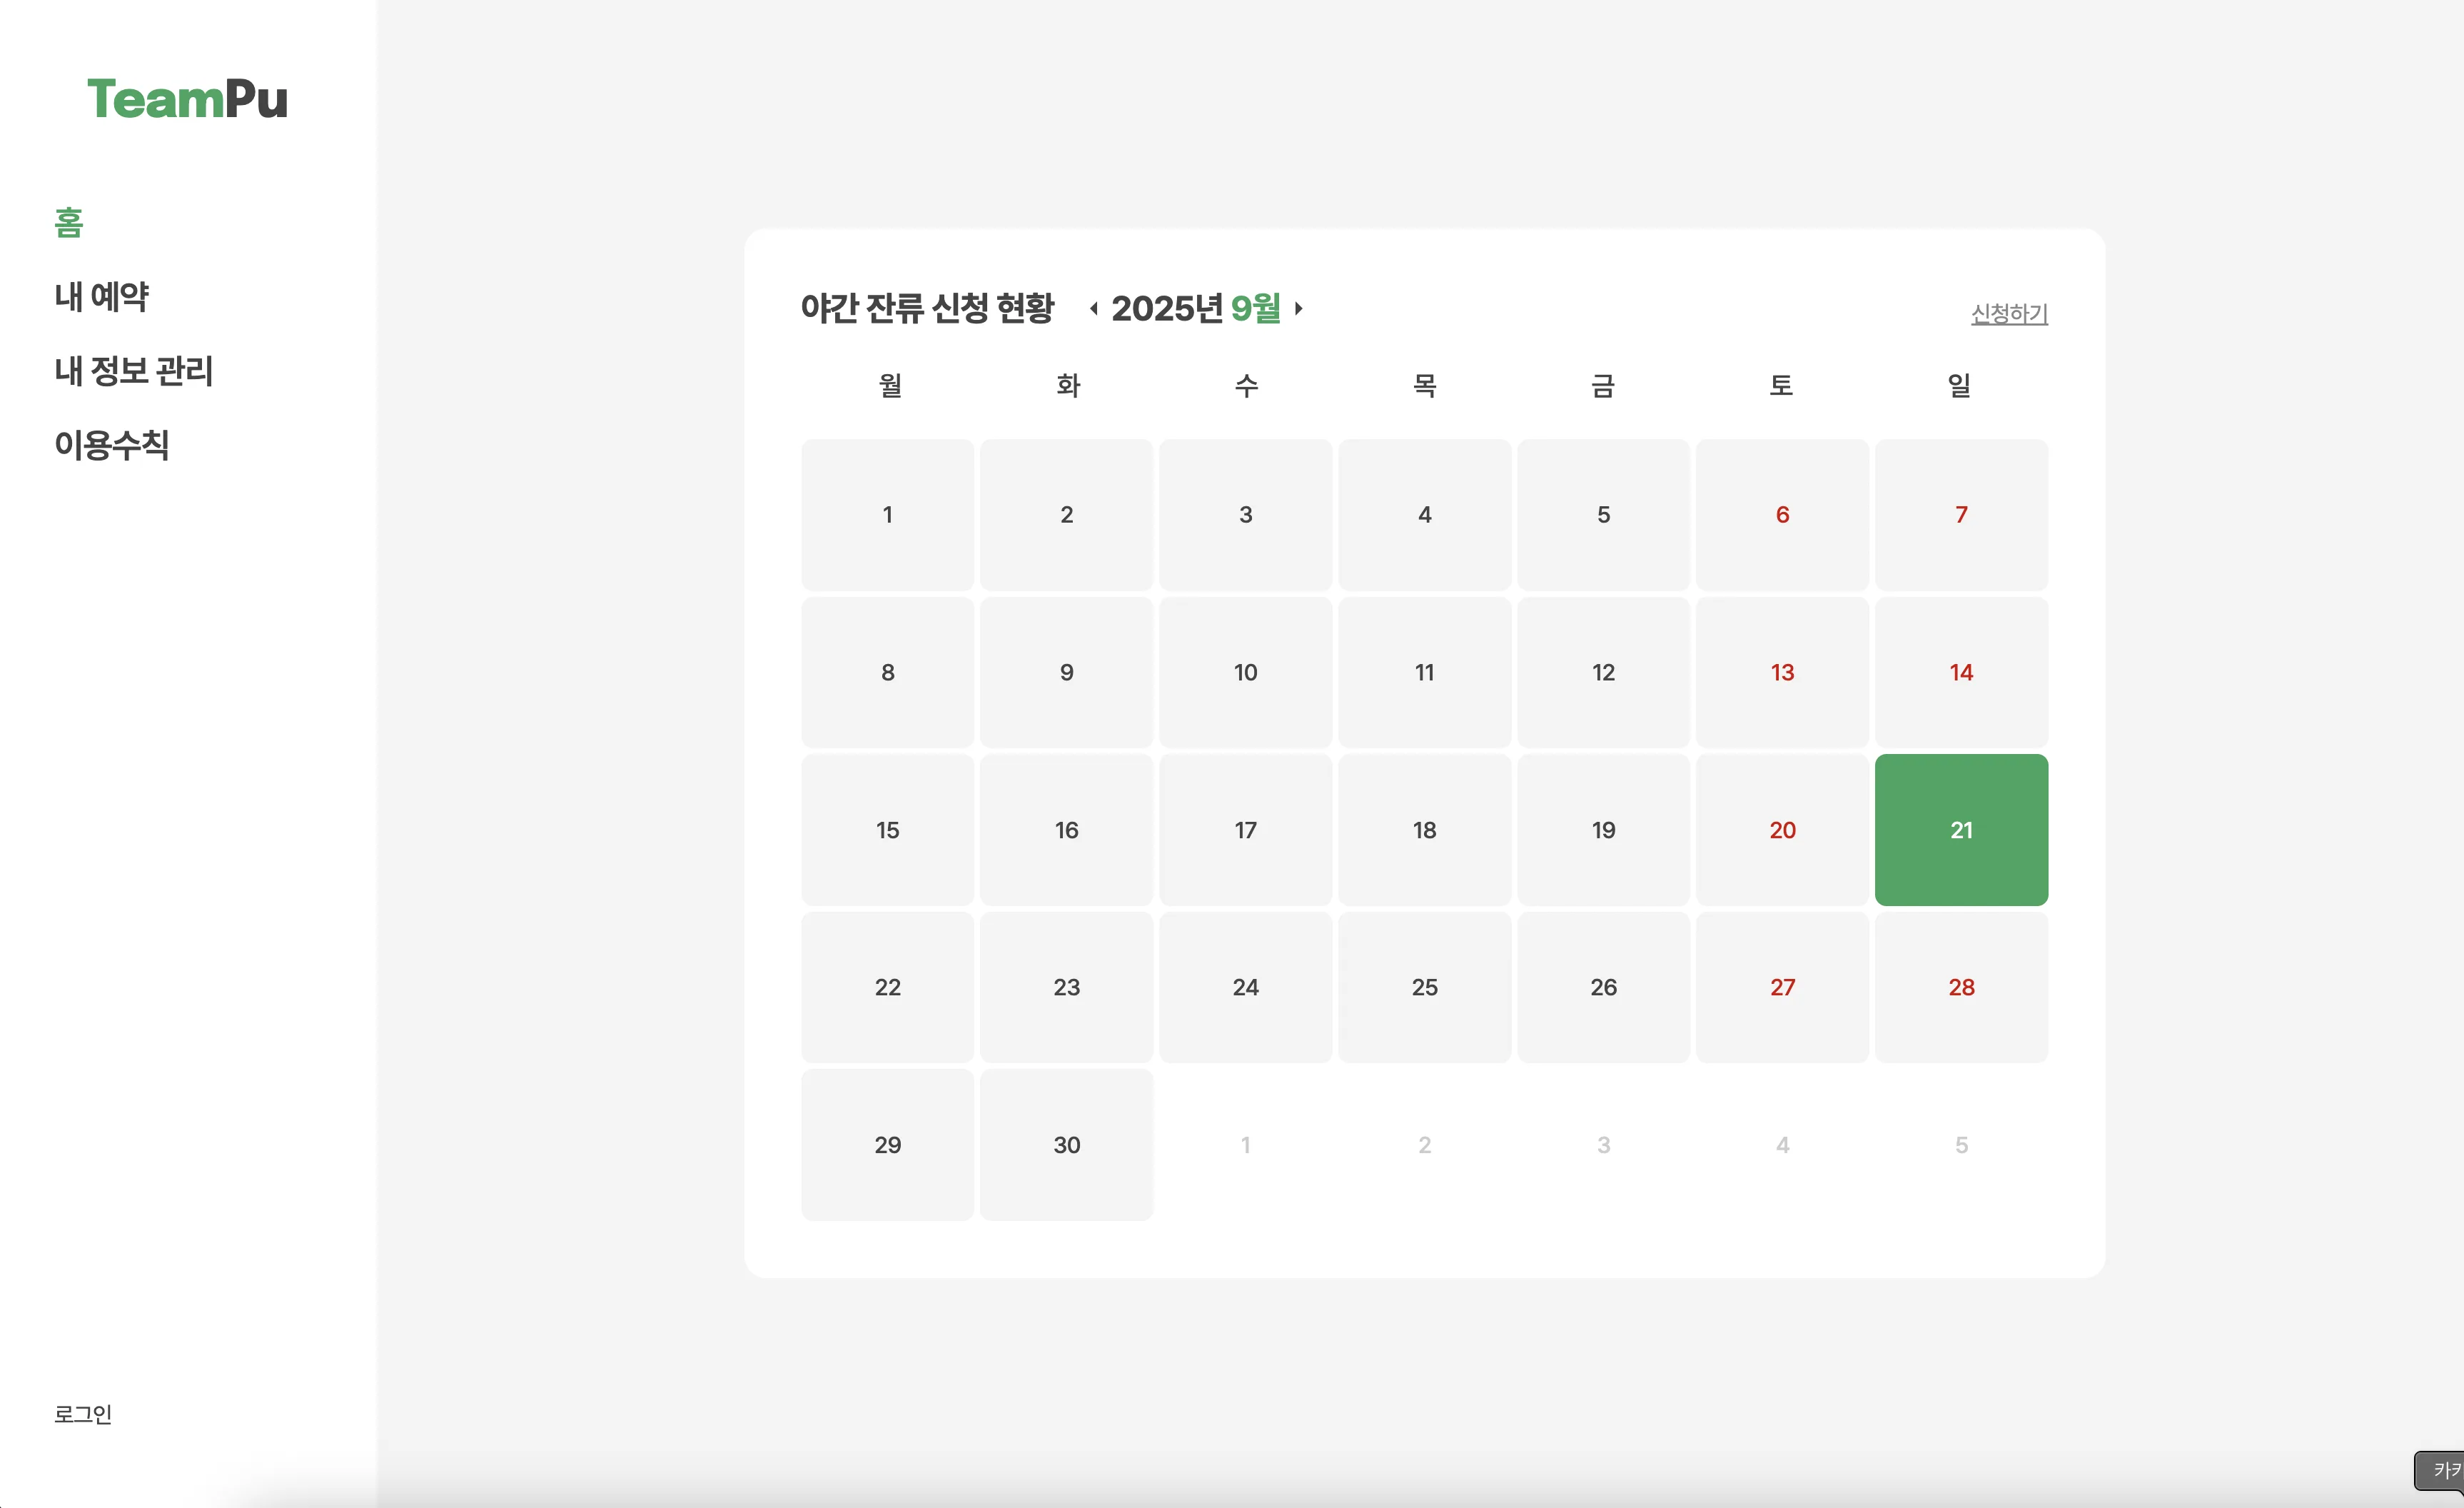Viewport: 2464px width, 1508px height.
Task: Click the TeamPu logo
Action: point(187,99)
